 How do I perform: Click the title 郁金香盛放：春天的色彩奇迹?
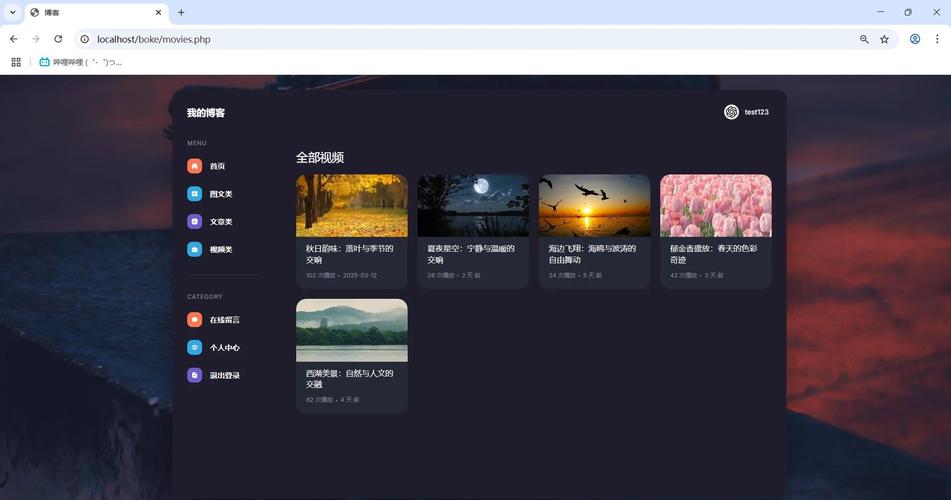click(x=713, y=254)
